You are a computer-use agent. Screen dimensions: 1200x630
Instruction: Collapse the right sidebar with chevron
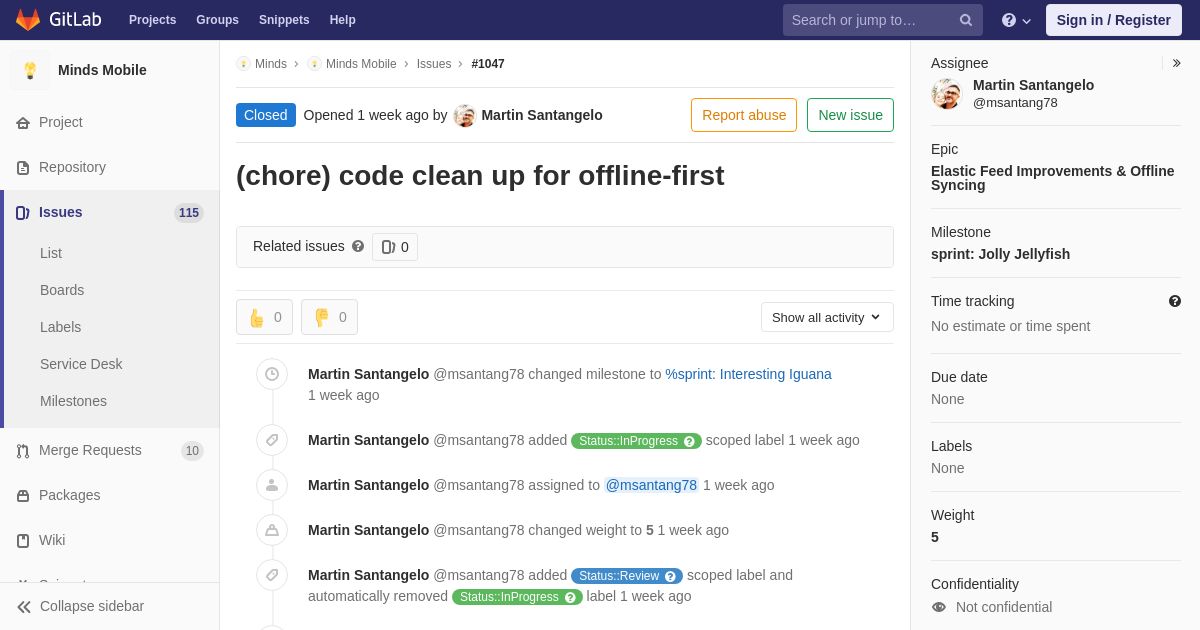coord(1176,63)
